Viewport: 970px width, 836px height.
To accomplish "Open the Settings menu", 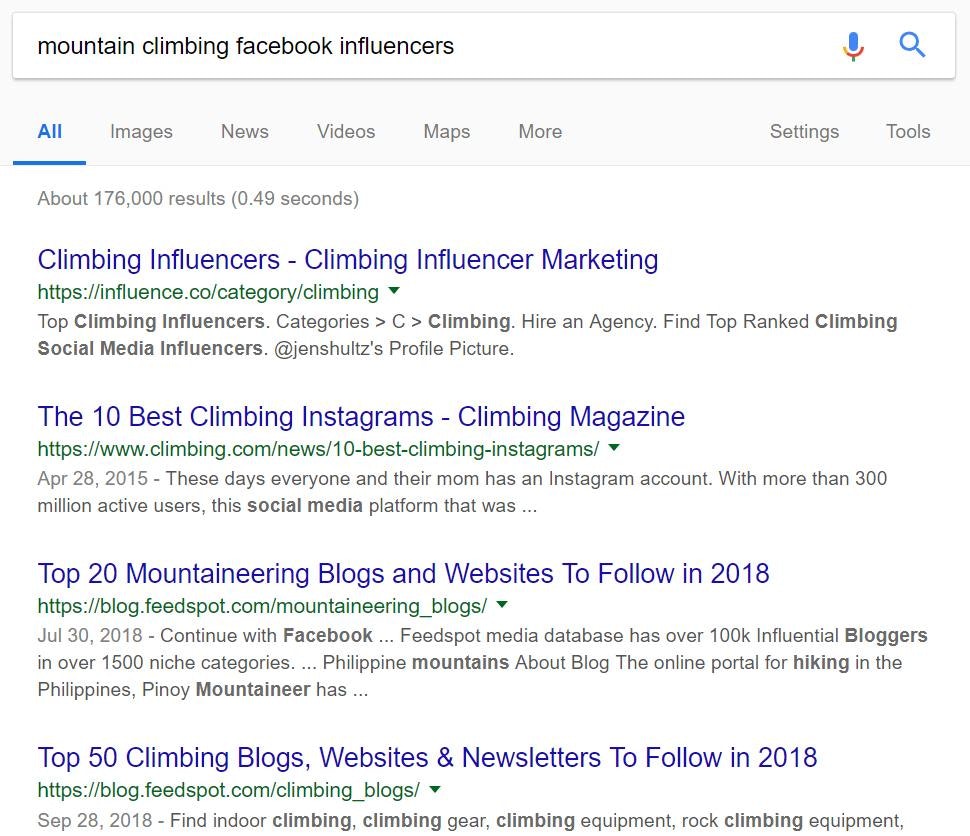I will pyautogui.click(x=804, y=132).
